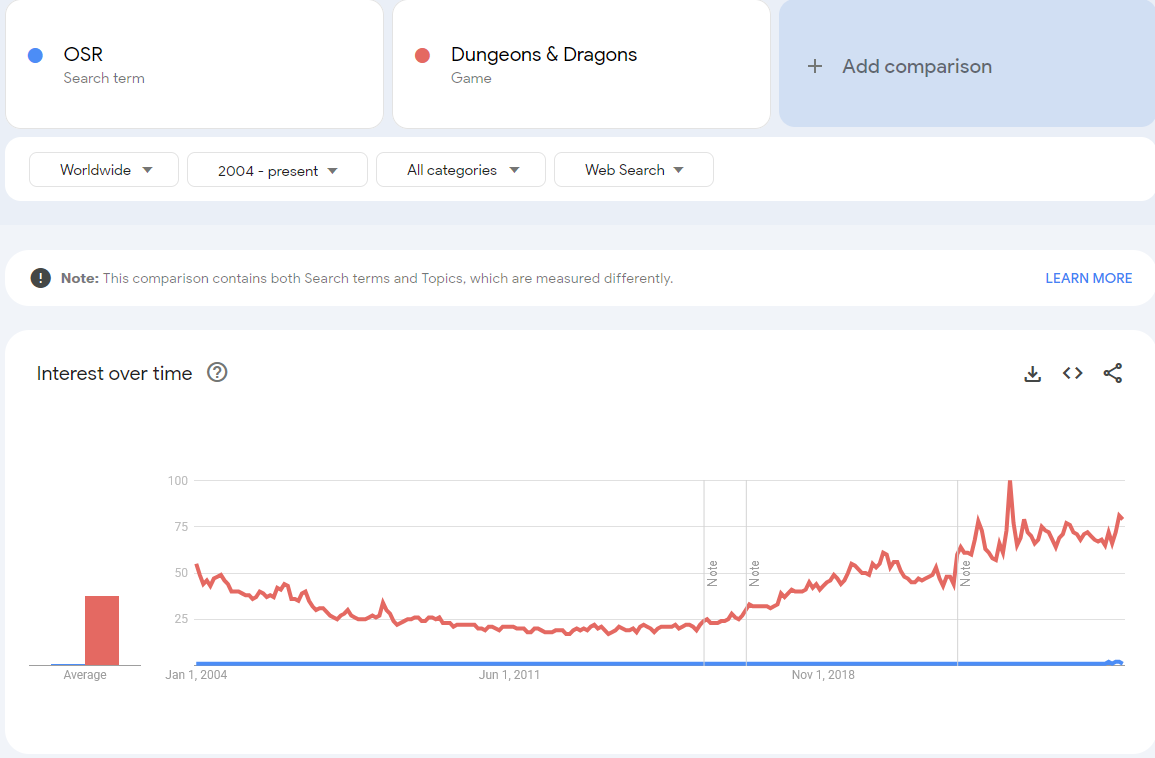Click the 'Jun 1, 2011' axis label
This screenshot has width=1155, height=758.
coord(509,675)
